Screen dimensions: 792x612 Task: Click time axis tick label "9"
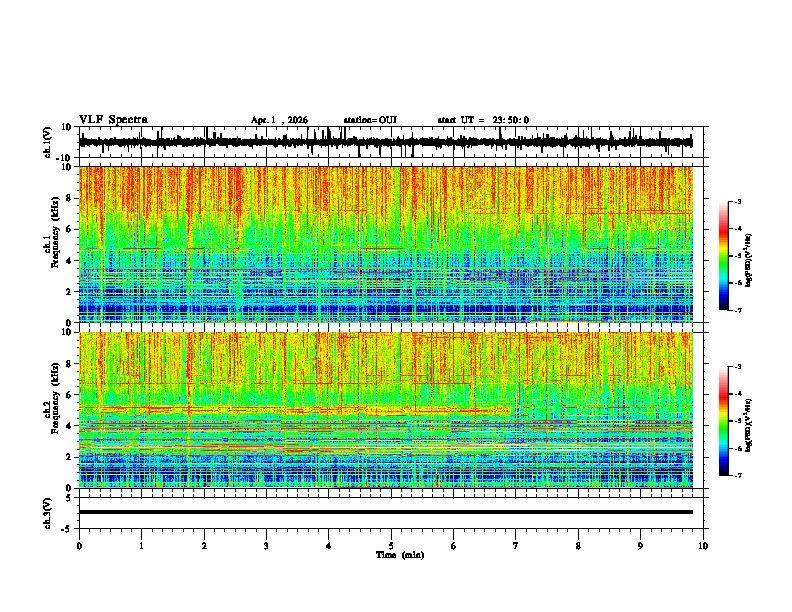[640, 546]
